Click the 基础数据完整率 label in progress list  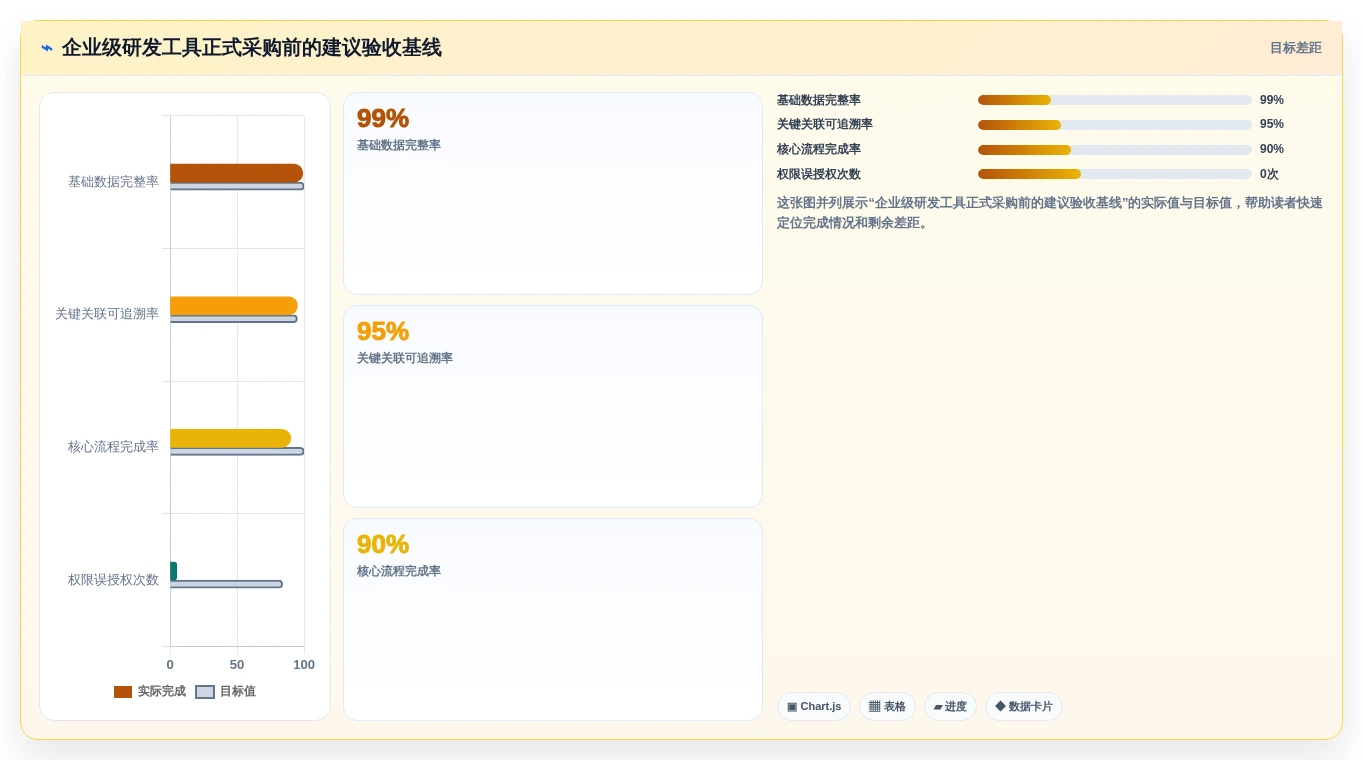[819, 100]
